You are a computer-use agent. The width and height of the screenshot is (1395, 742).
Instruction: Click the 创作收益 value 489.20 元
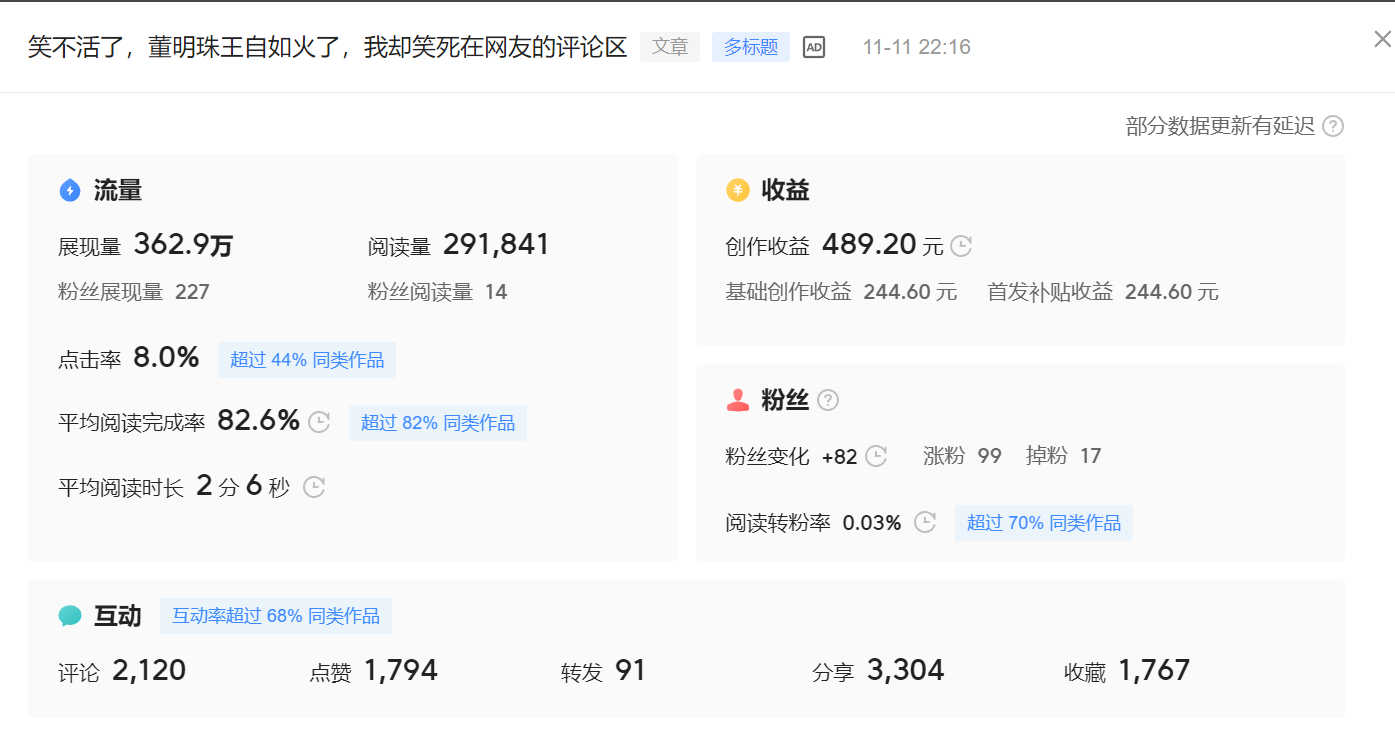pyautogui.click(x=883, y=245)
